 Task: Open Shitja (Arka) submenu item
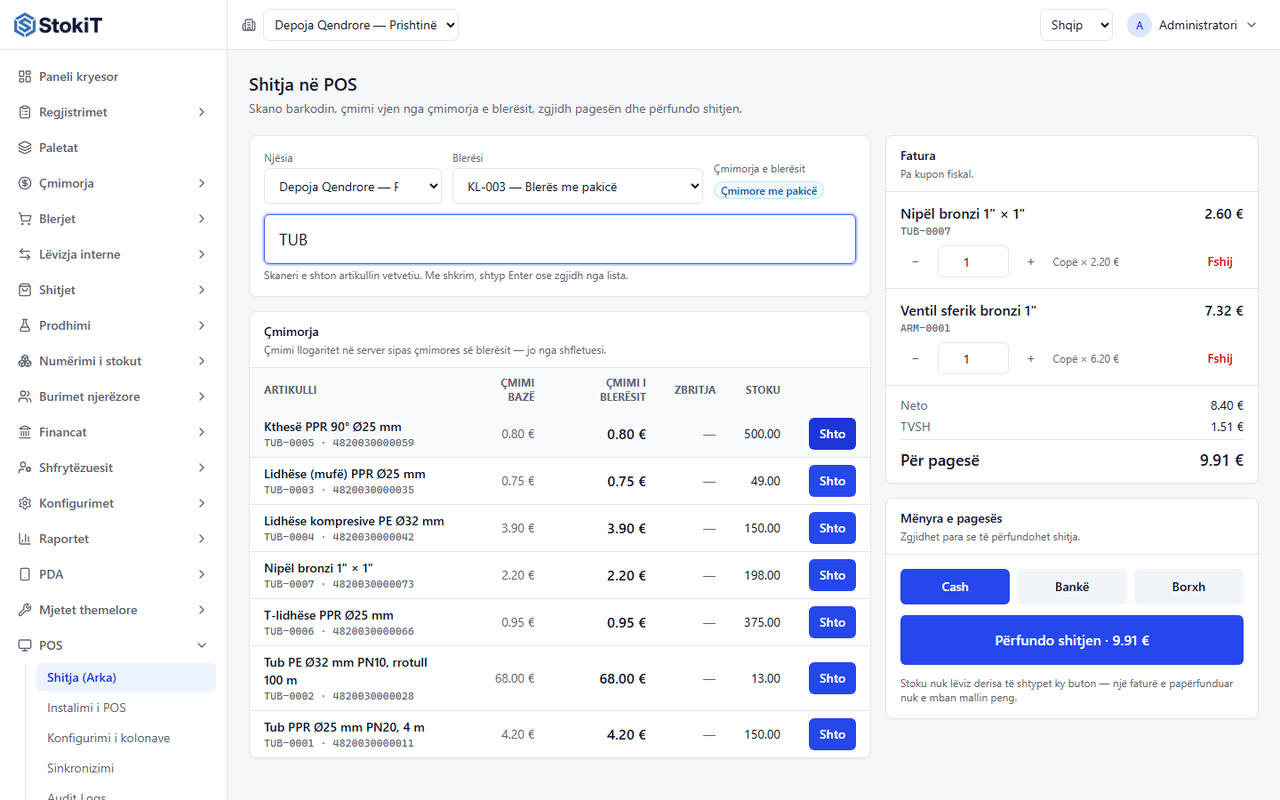(125, 677)
